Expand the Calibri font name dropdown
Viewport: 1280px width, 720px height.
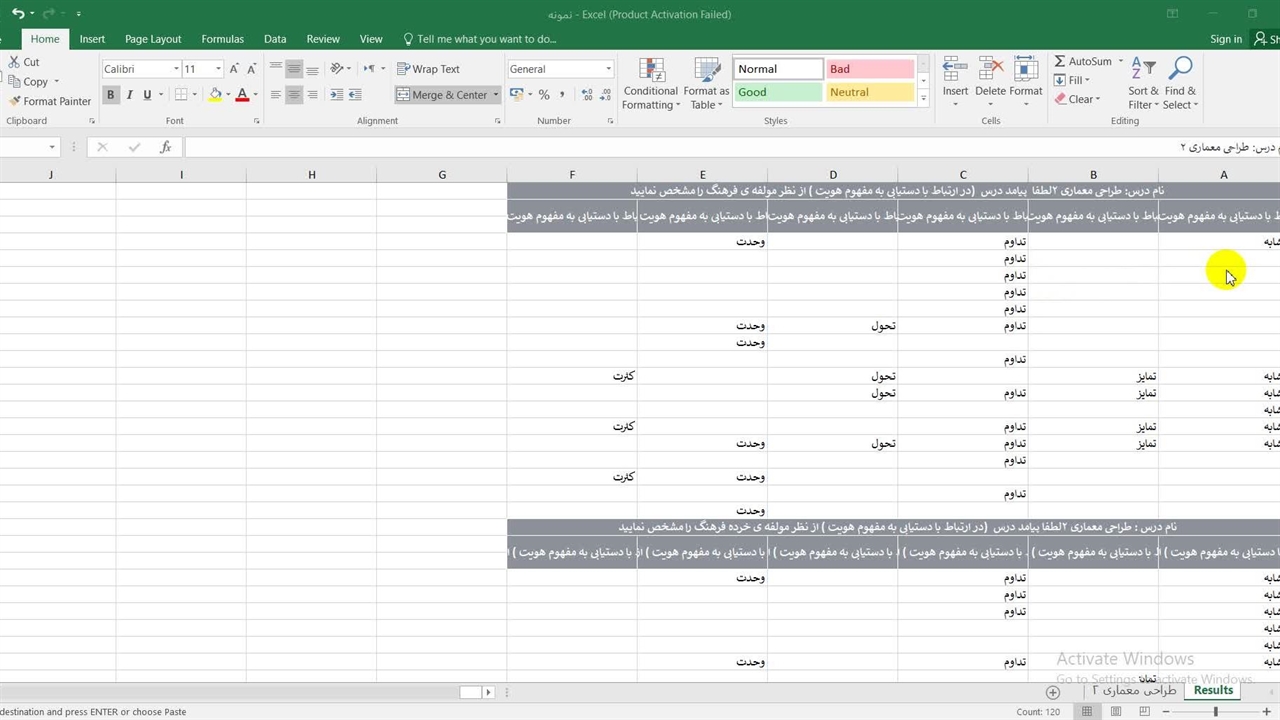[x=176, y=69]
